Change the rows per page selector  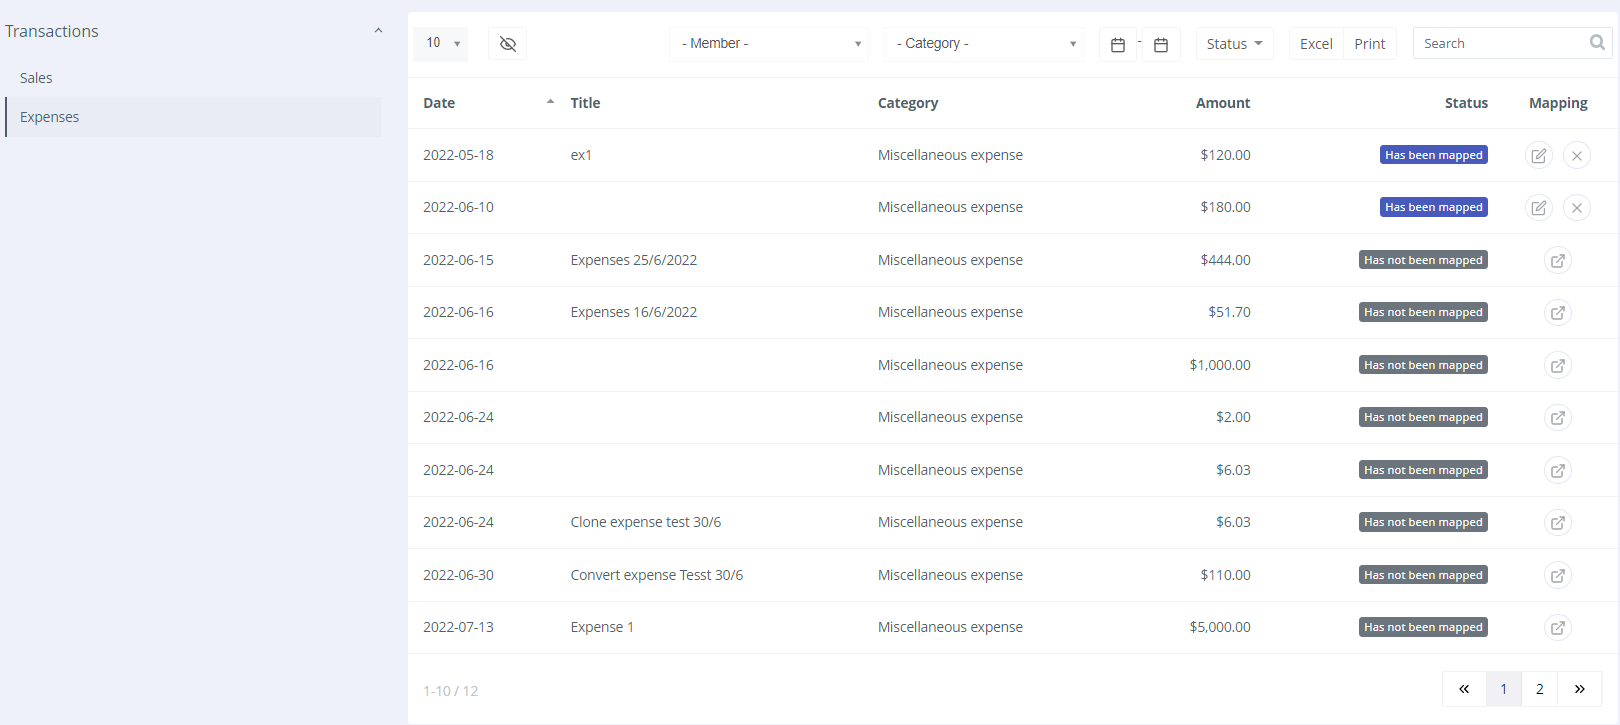[441, 43]
